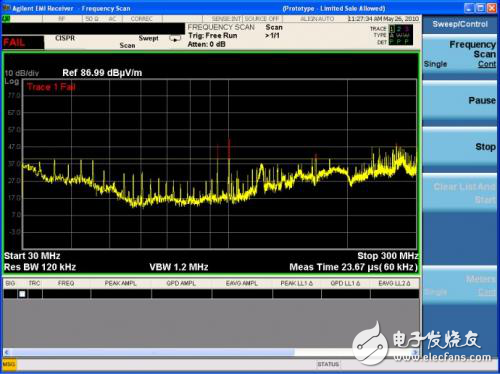
Task: Check the box in signal list row
Action: click(x=22, y=294)
